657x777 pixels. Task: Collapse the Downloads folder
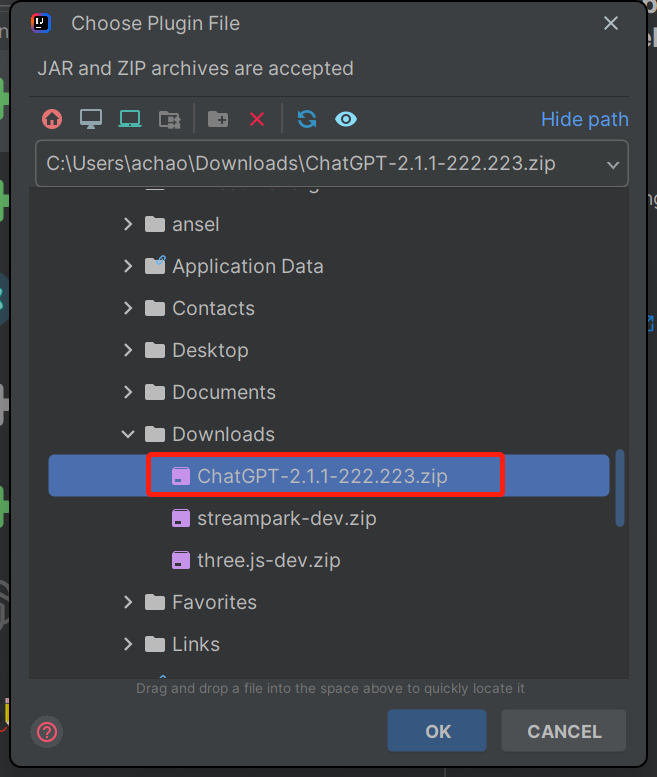128,434
